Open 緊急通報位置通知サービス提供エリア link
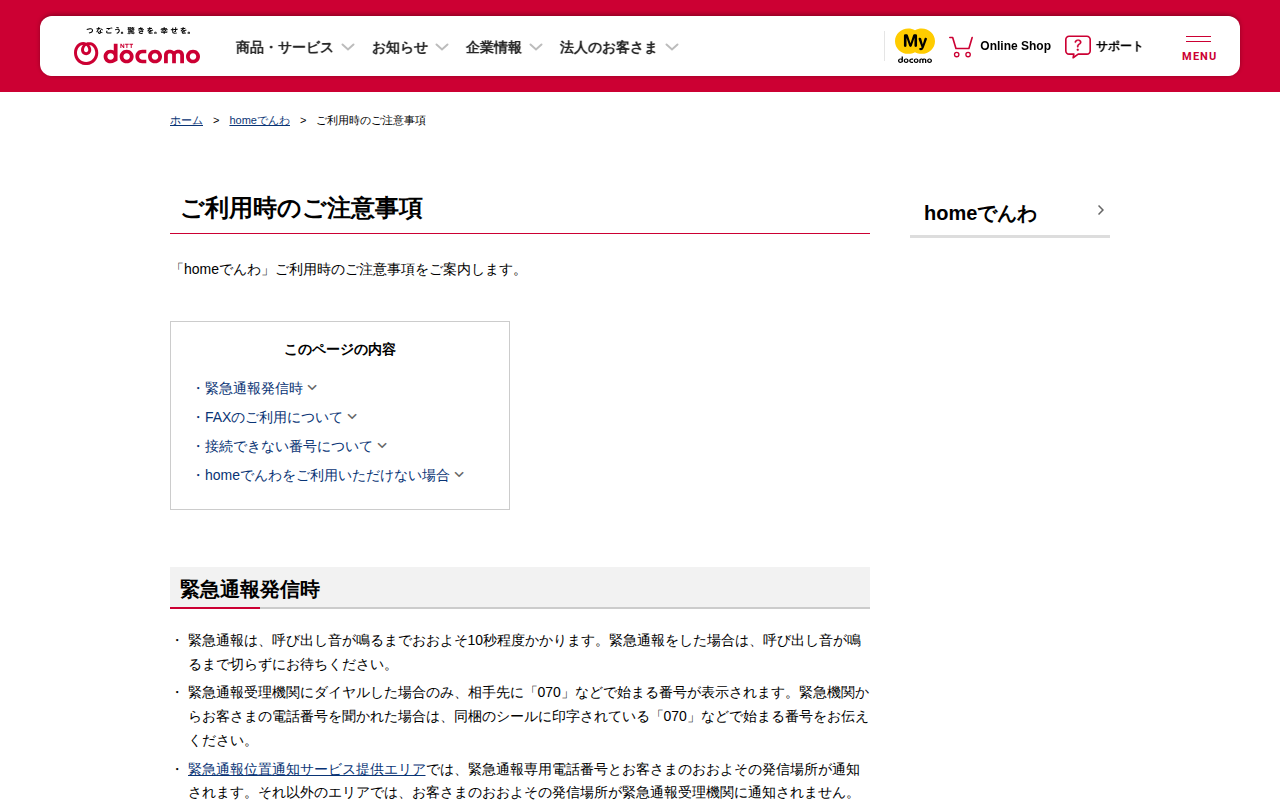The image size is (1280, 800). click(307, 770)
